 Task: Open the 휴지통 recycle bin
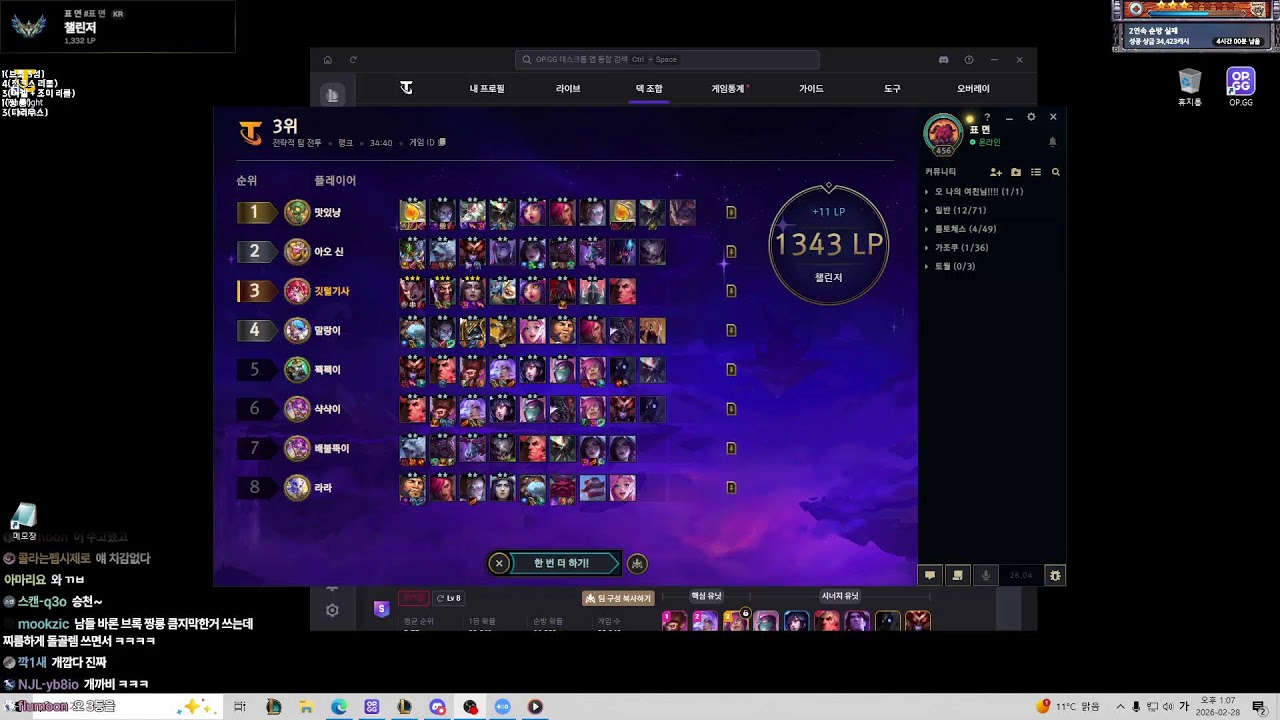point(1189,87)
